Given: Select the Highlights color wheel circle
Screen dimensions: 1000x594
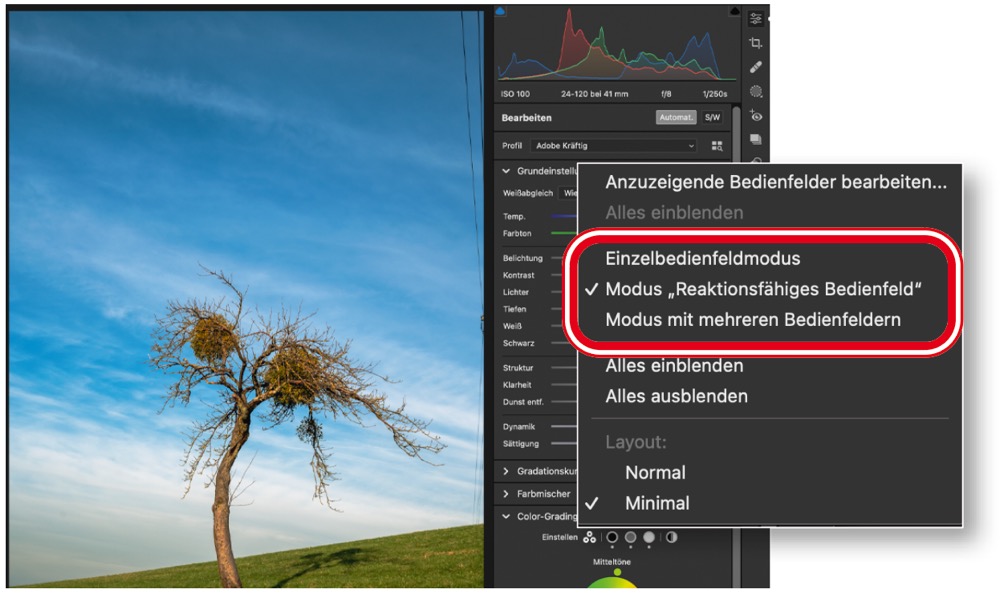Looking at the screenshot, I should tap(649, 537).
